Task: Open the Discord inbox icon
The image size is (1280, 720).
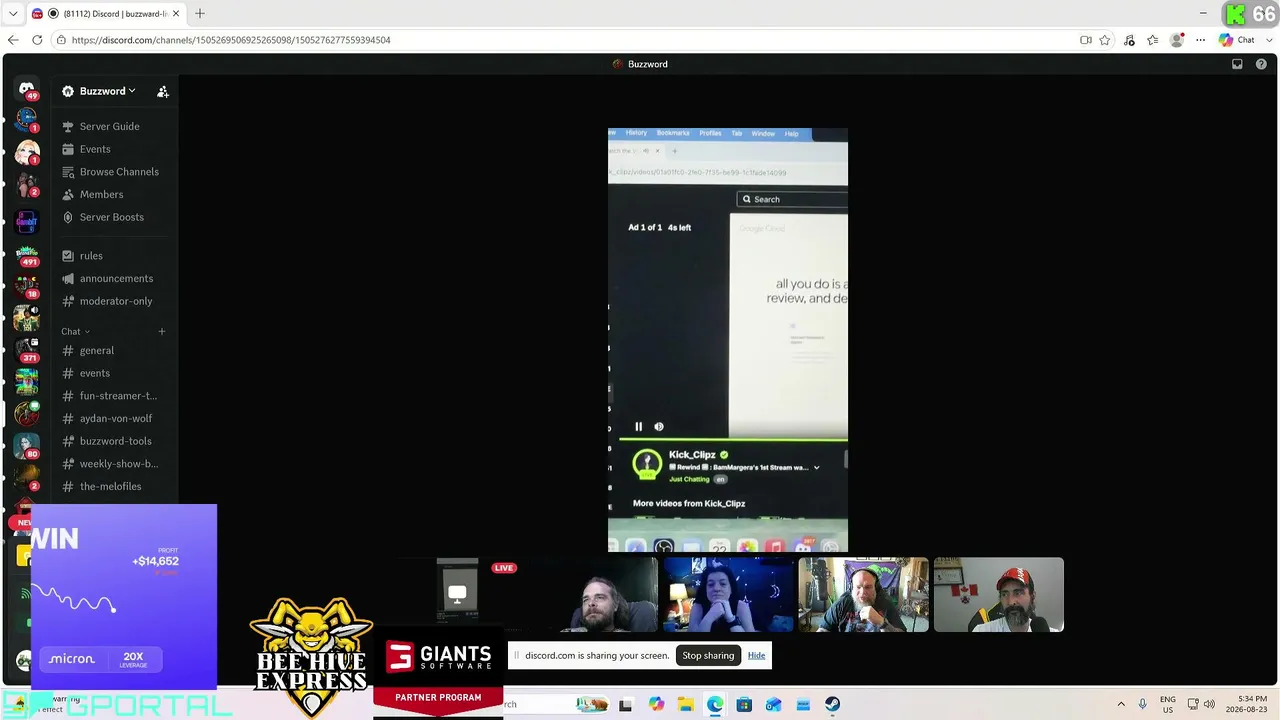Action: tap(1237, 64)
